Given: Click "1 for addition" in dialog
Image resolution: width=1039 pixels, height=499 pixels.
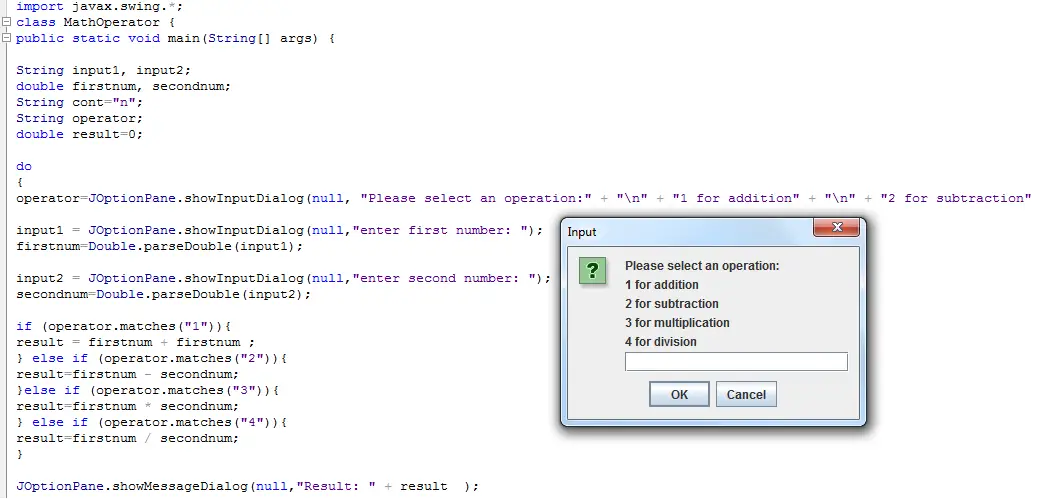Looking at the screenshot, I should [x=662, y=285].
